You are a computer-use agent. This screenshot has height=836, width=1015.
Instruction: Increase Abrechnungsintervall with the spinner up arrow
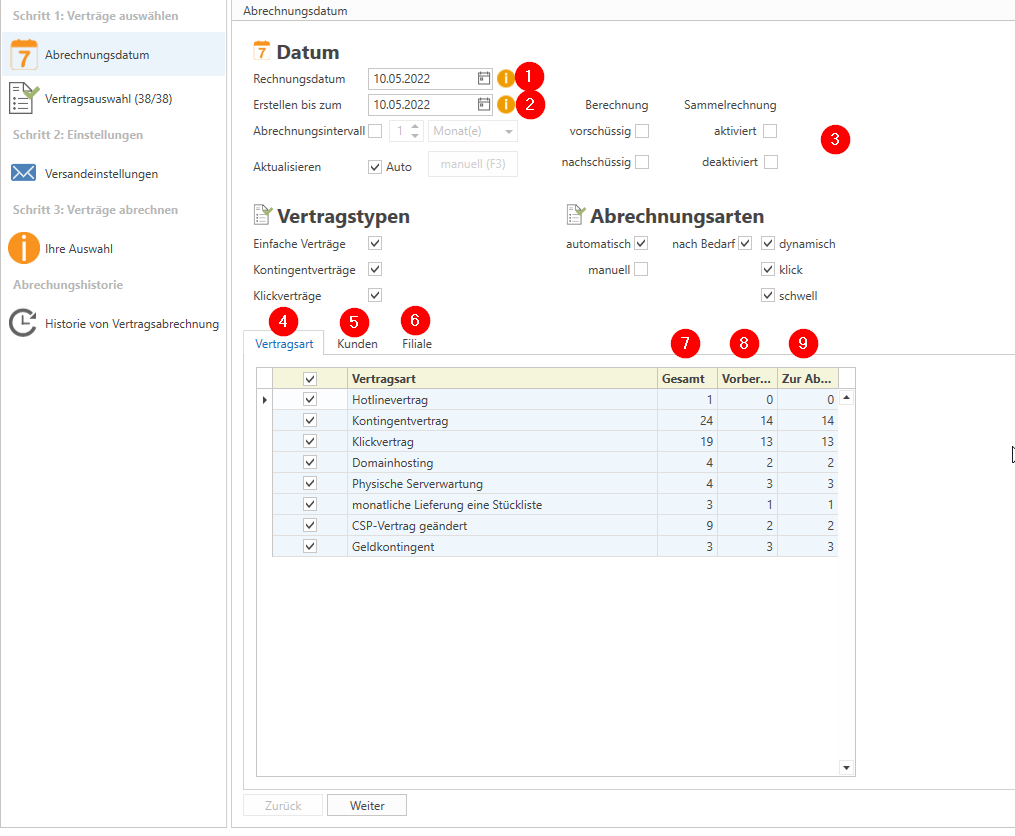coord(416,127)
